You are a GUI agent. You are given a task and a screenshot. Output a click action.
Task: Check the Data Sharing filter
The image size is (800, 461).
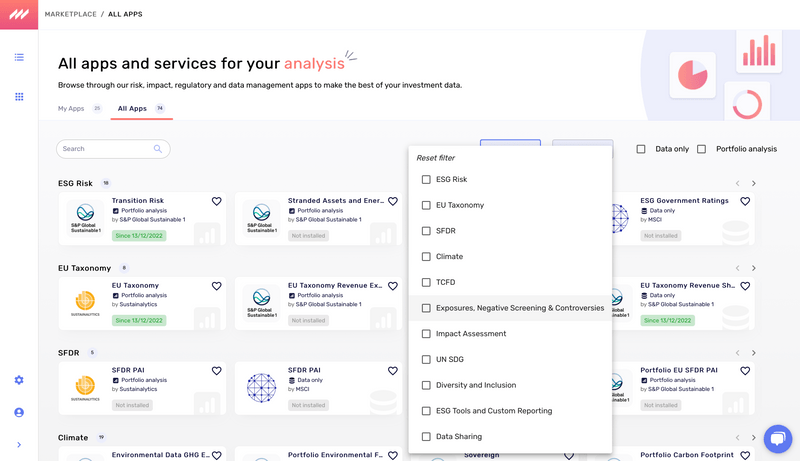tap(426, 437)
